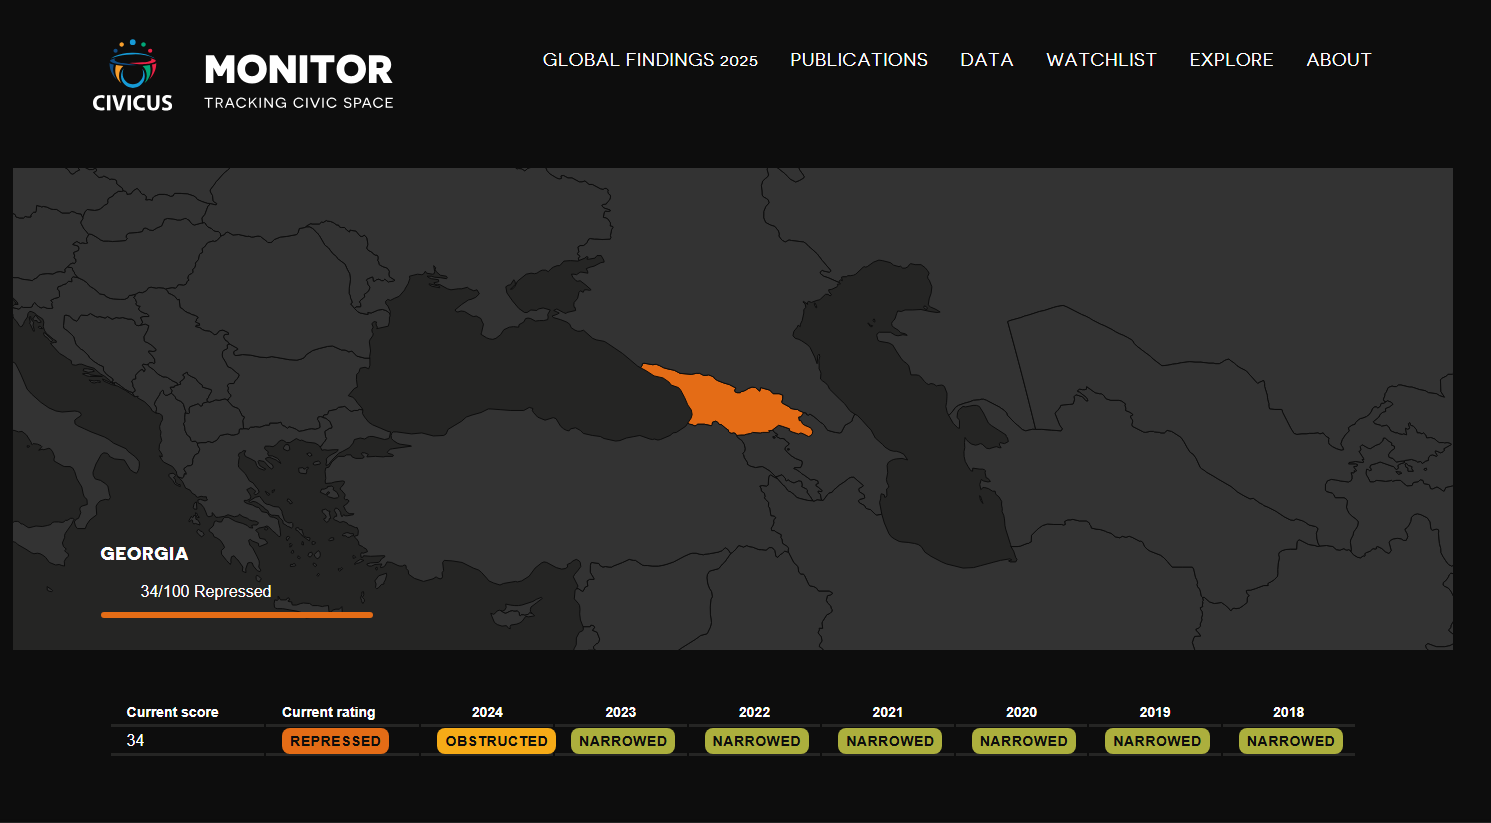Open the Watchlist page
1491x823 pixels.
point(1101,60)
